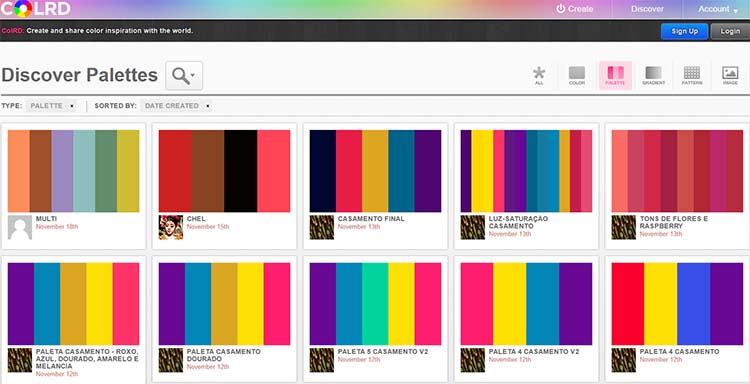Viewport: 750px width, 384px height.
Task: Click the gold stripe in CASAMENTO FINAL
Action: (x=375, y=171)
